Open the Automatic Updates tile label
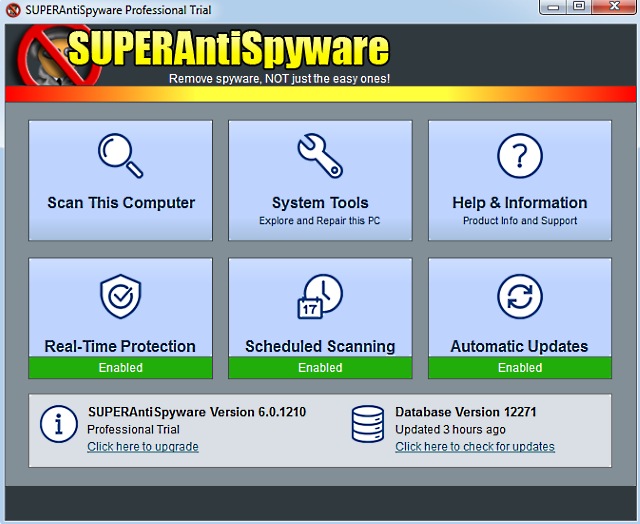Viewport: 640px width, 524px height. click(519, 346)
